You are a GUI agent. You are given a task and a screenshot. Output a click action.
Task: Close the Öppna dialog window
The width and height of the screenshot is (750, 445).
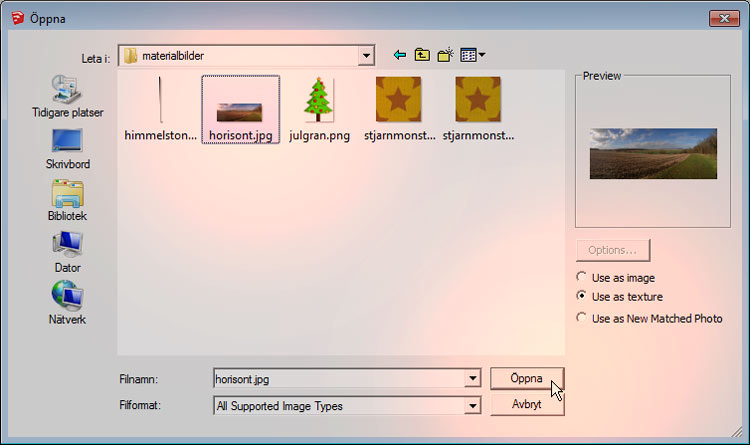724,19
